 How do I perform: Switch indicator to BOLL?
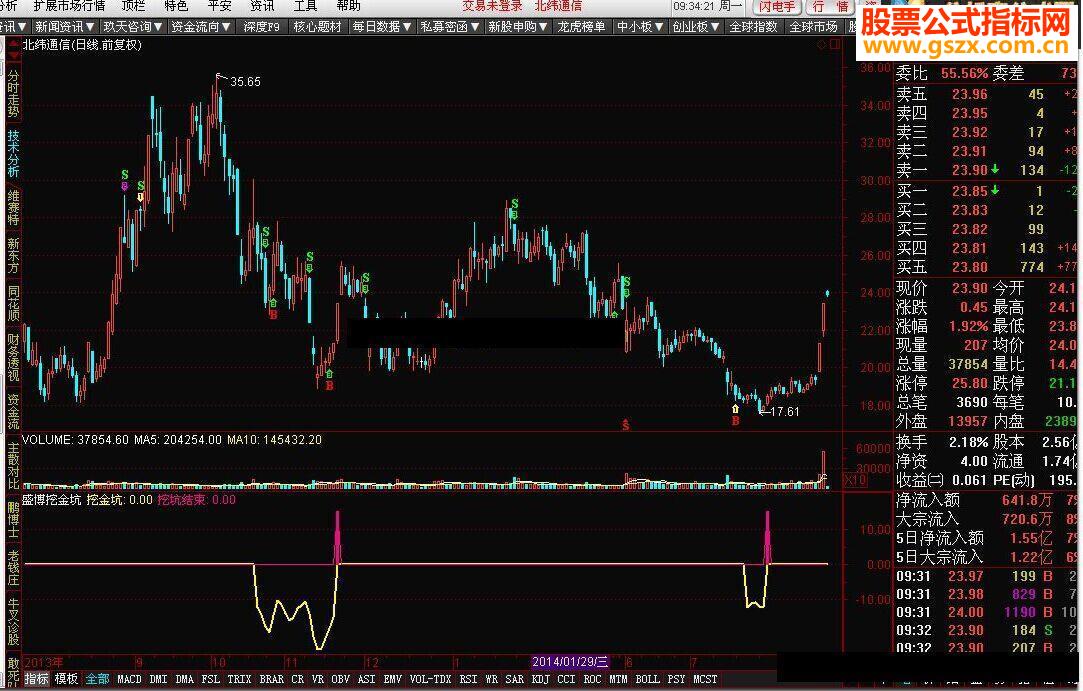647,679
